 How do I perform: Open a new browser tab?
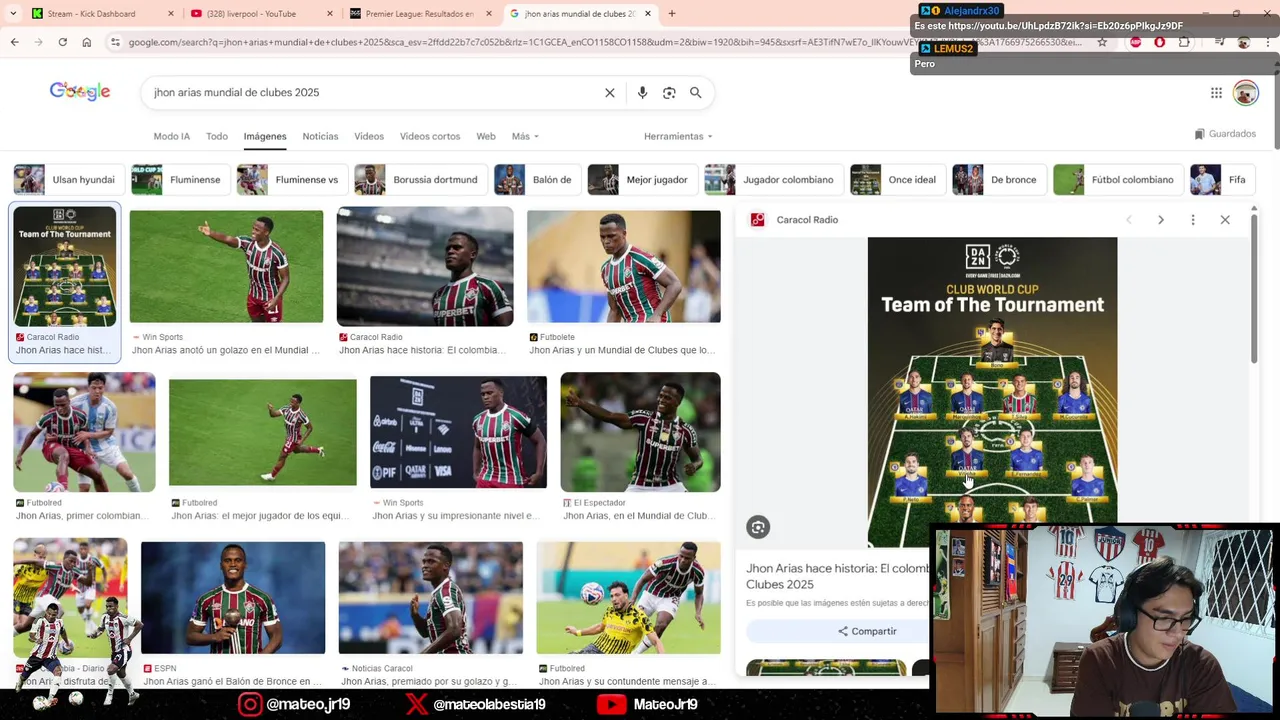point(672,14)
